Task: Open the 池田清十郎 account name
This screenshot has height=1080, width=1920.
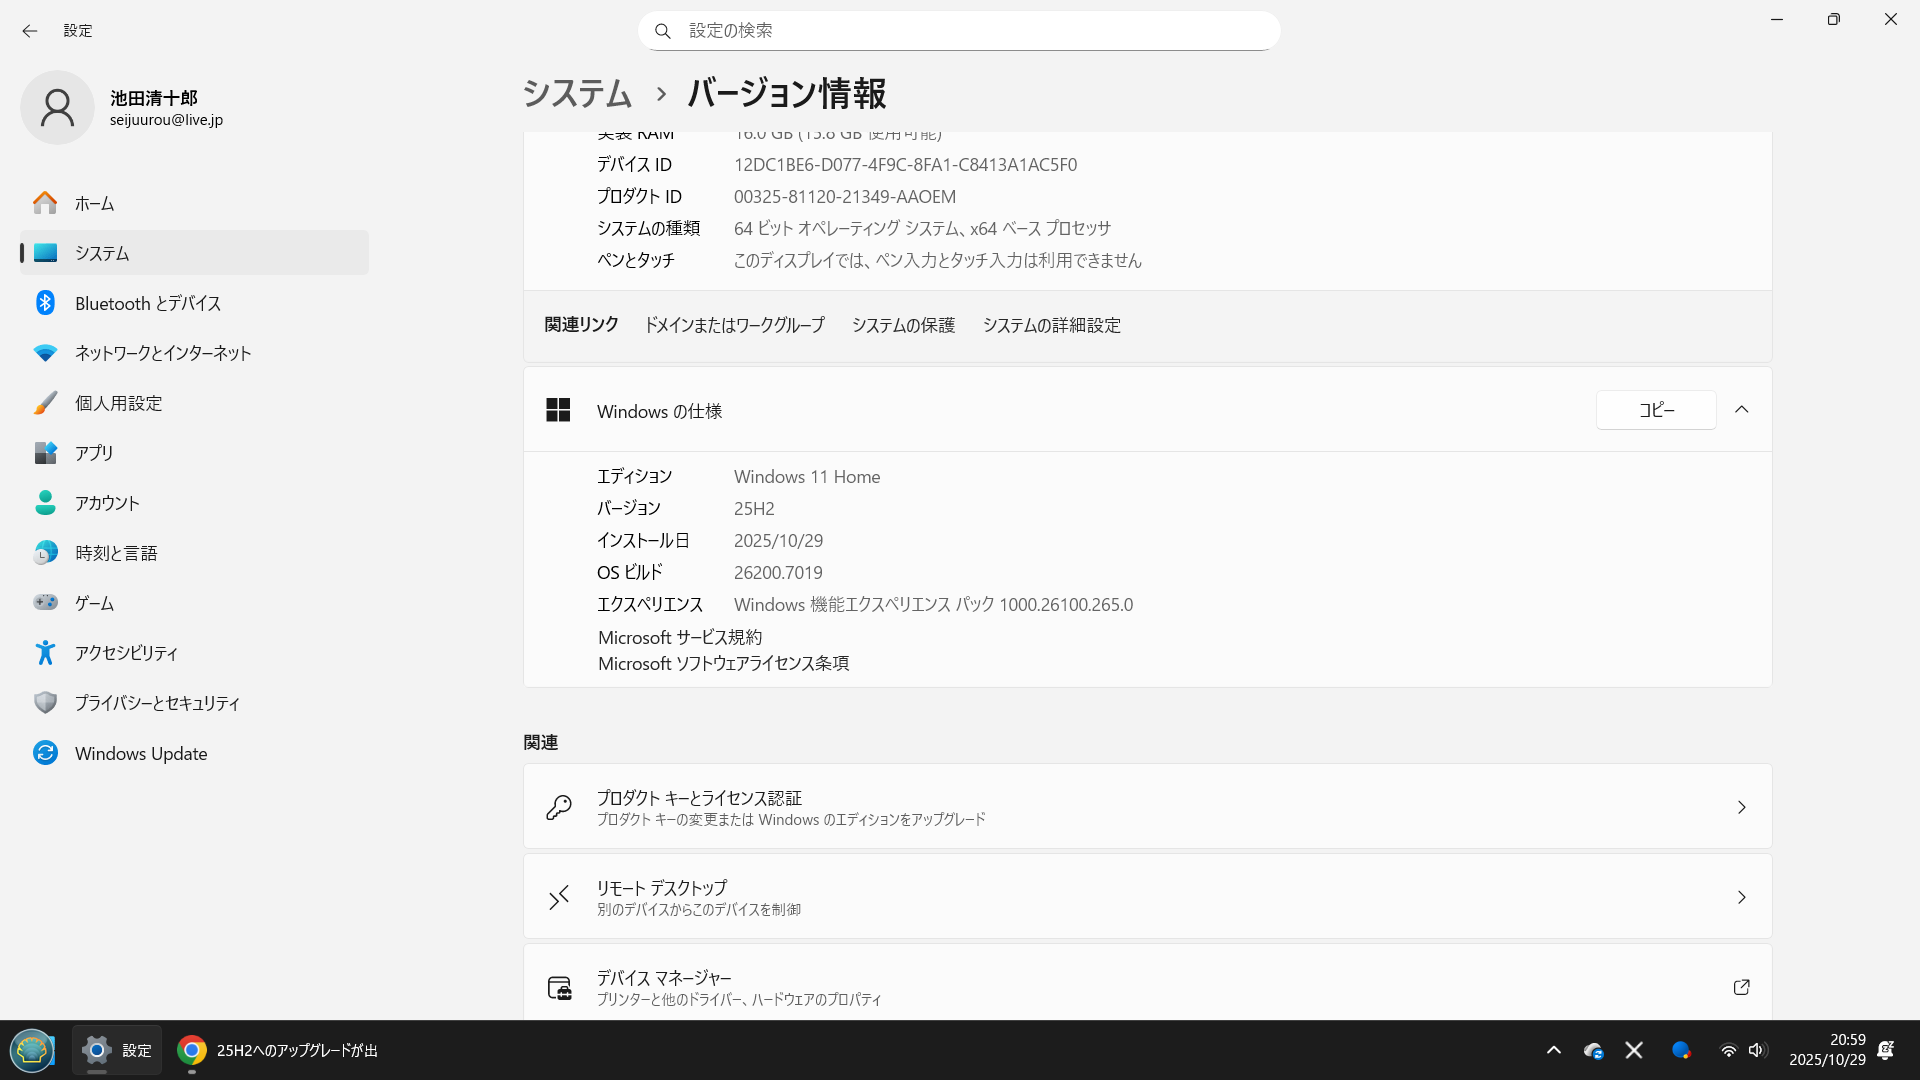Action: tap(154, 98)
